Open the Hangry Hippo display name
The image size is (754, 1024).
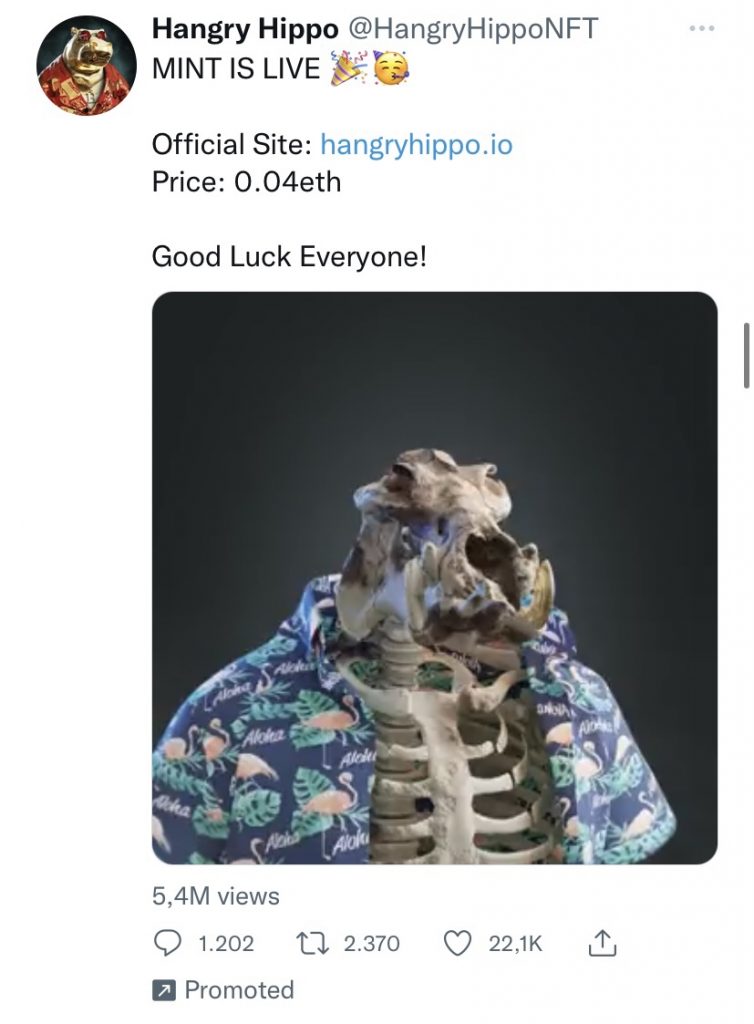click(245, 30)
